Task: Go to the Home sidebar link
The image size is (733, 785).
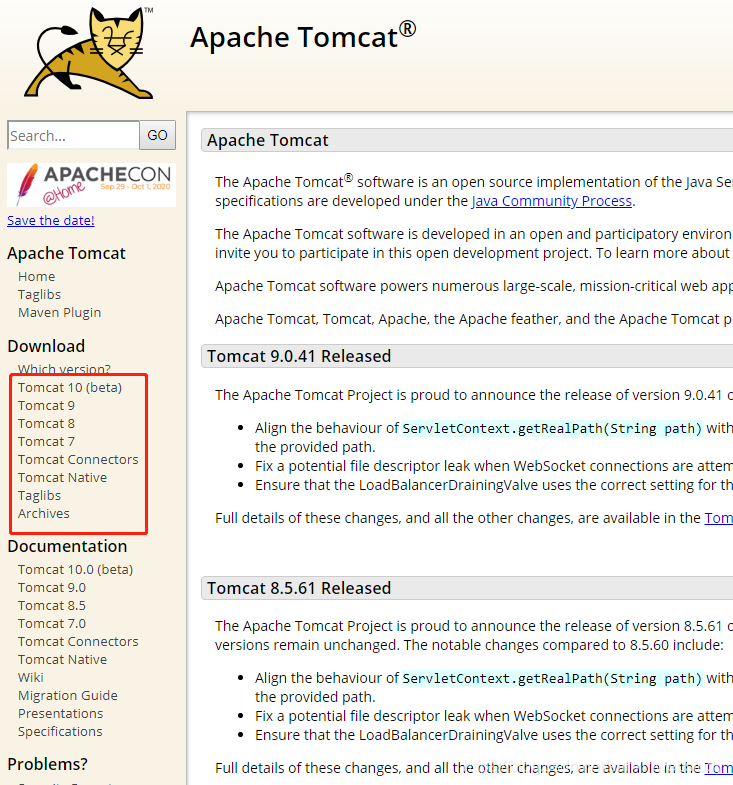Action: (x=37, y=276)
